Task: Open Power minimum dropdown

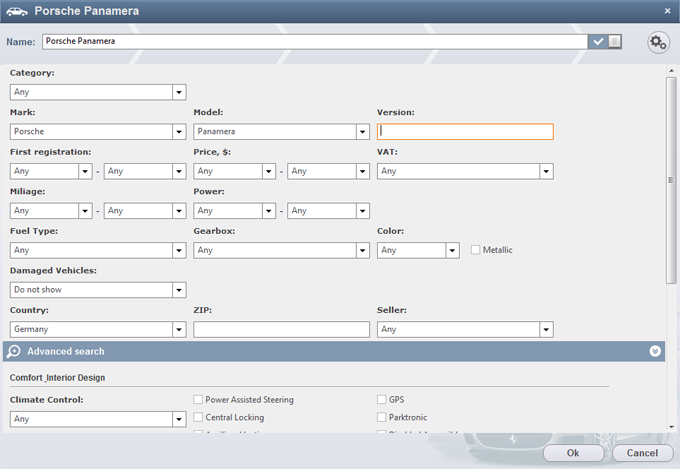Action: (235, 210)
